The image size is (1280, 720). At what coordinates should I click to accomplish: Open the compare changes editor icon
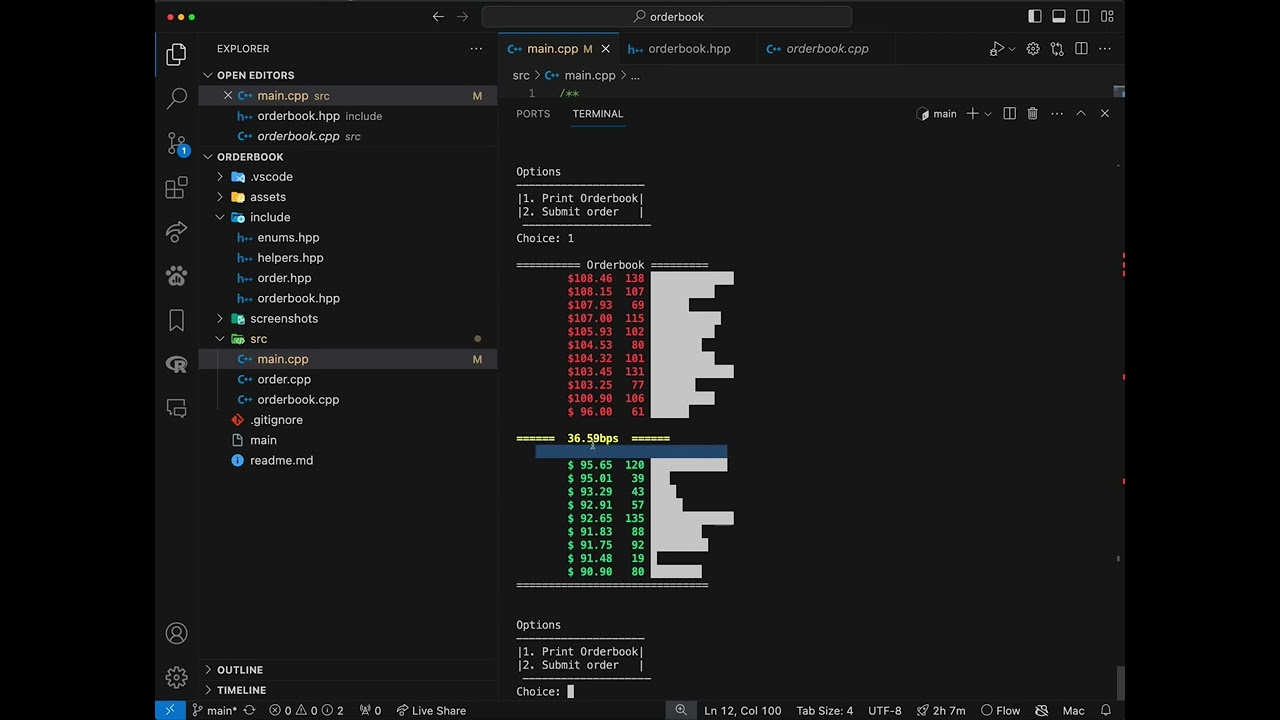(1057, 48)
